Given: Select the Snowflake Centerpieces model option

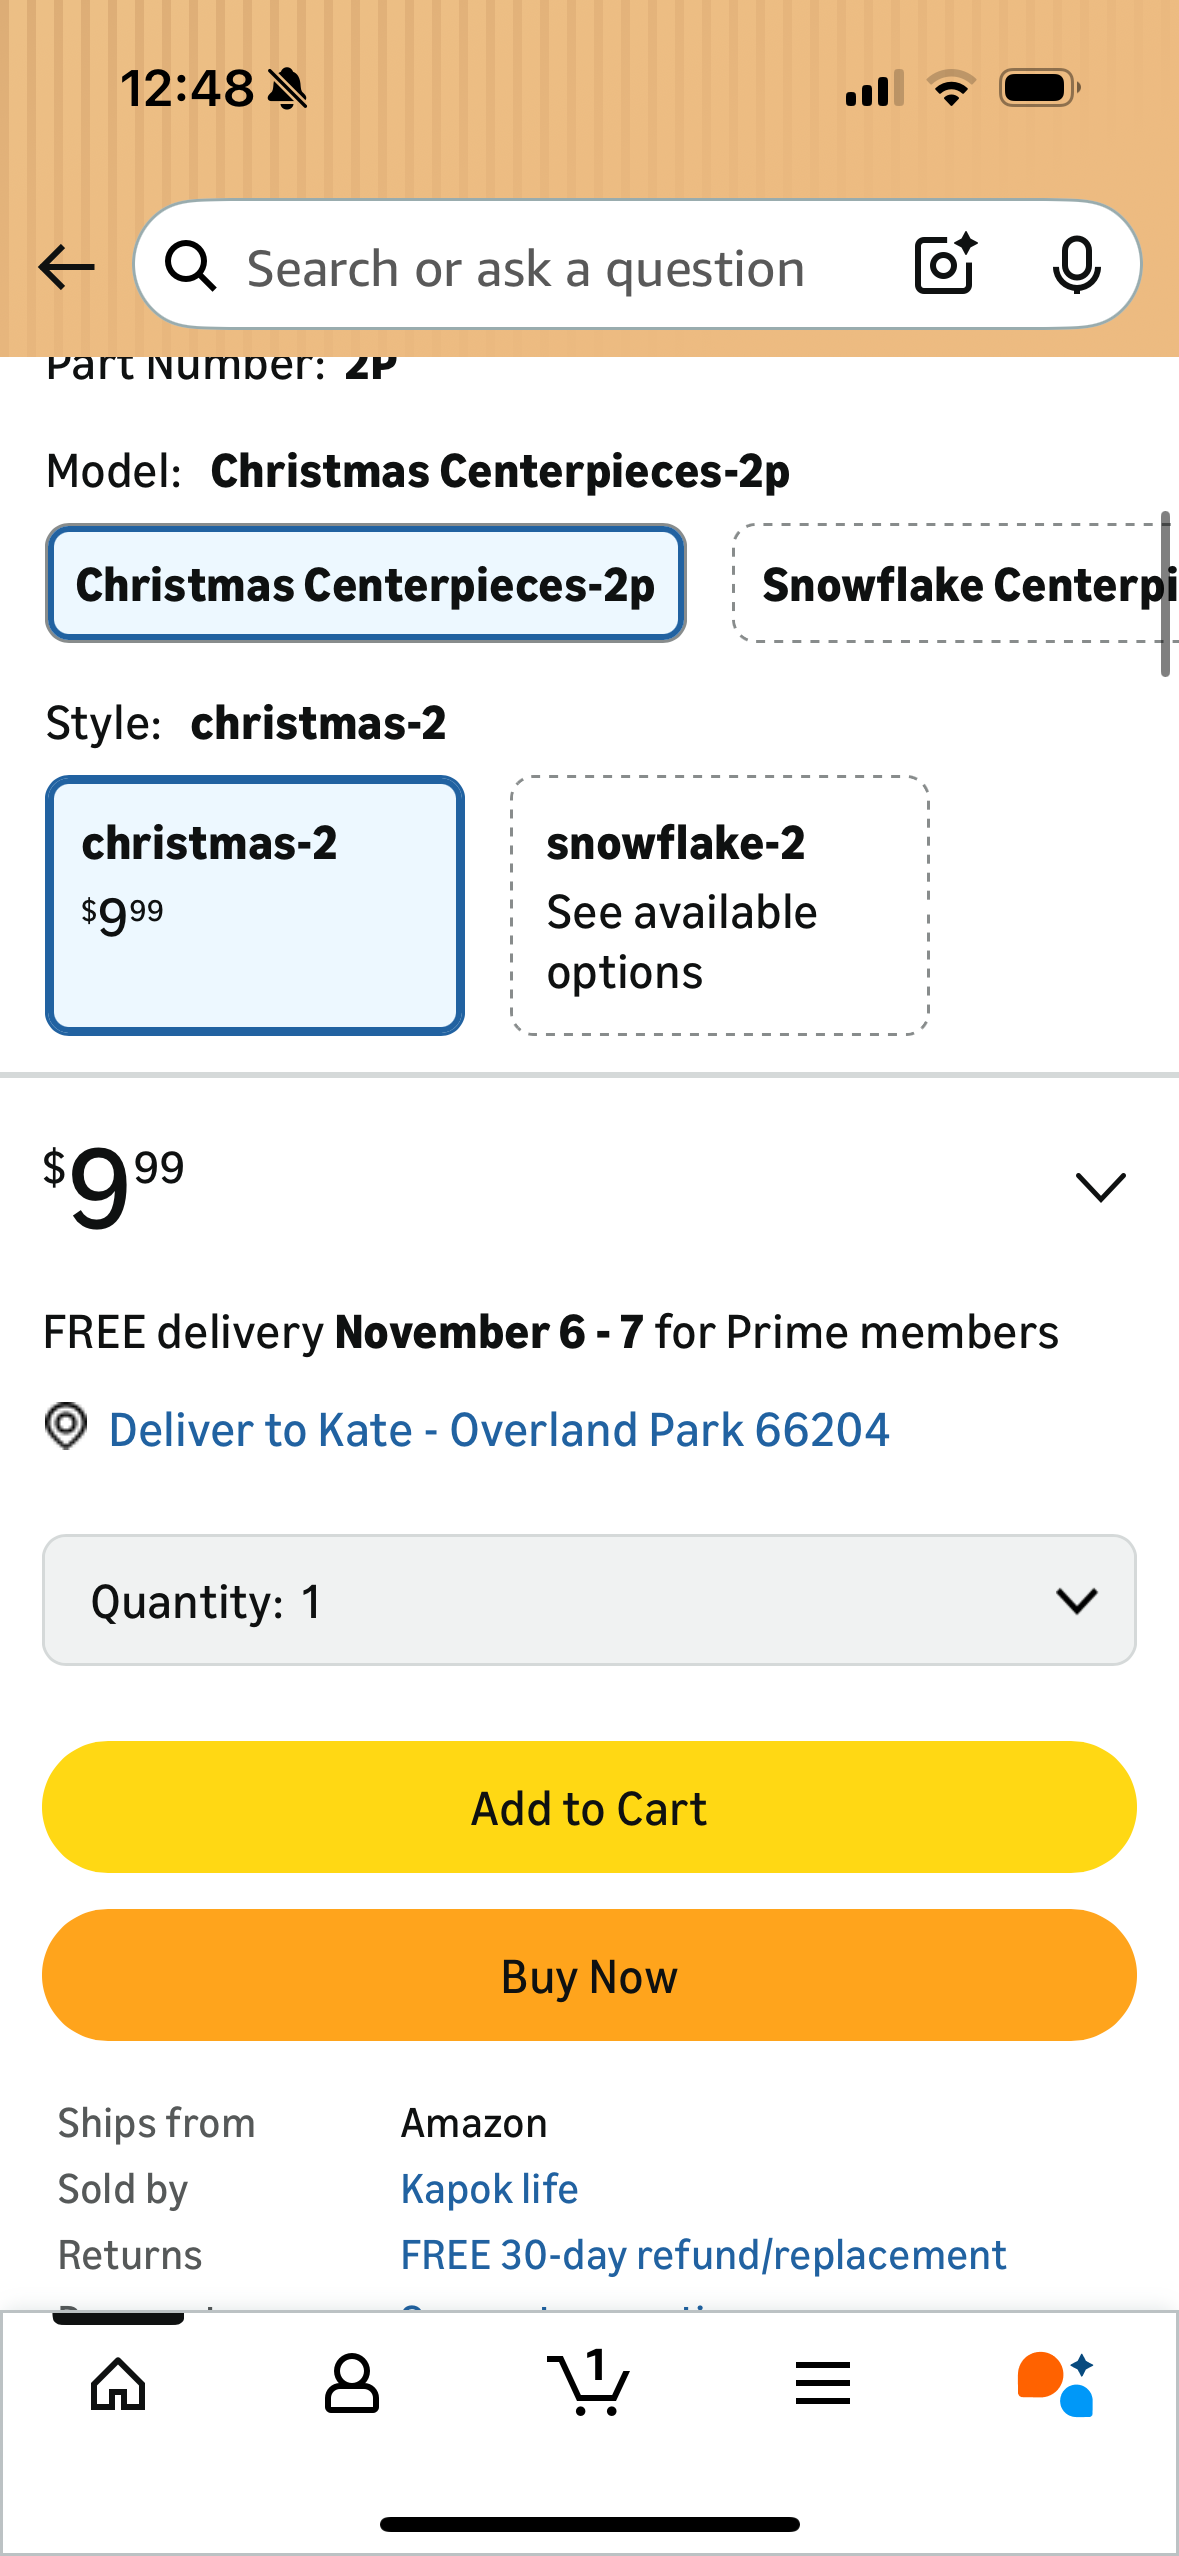Looking at the screenshot, I should pyautogui.click(x=950, y=583).
